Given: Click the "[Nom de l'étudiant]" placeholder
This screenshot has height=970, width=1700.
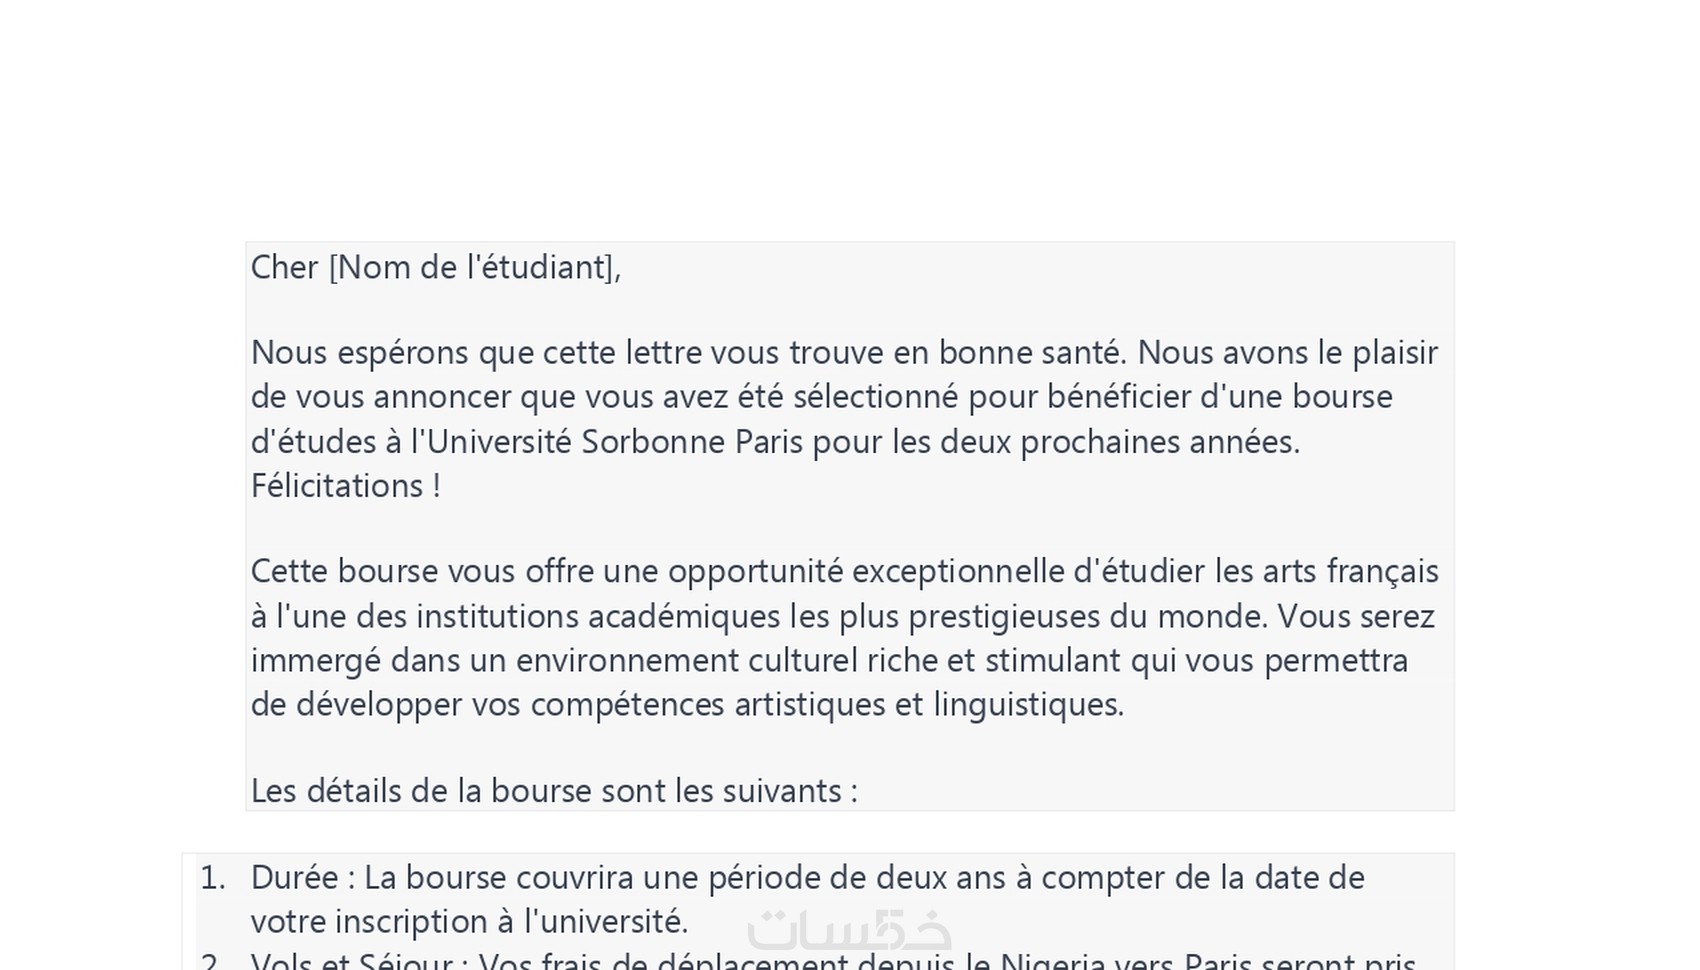Looking at the screenshot, I should click(x=474, y=268).
